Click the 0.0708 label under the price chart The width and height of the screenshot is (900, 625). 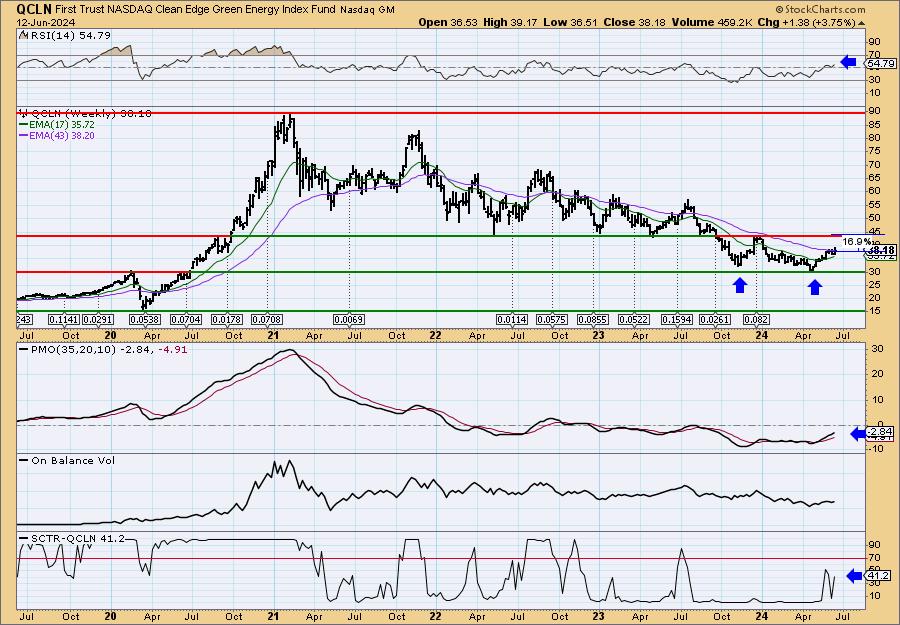[267, 320]
